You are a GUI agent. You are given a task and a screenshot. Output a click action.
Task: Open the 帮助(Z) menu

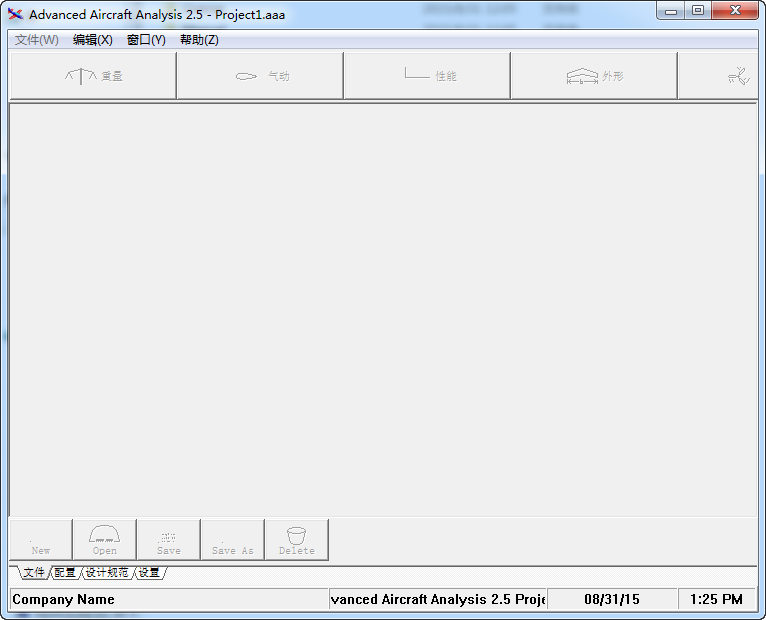(x=199, y=40)
